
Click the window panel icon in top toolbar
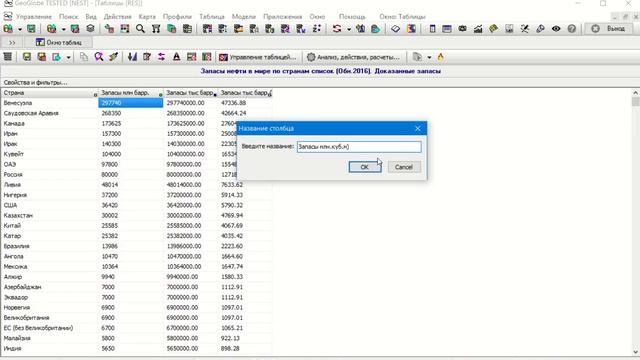[447, 29]
